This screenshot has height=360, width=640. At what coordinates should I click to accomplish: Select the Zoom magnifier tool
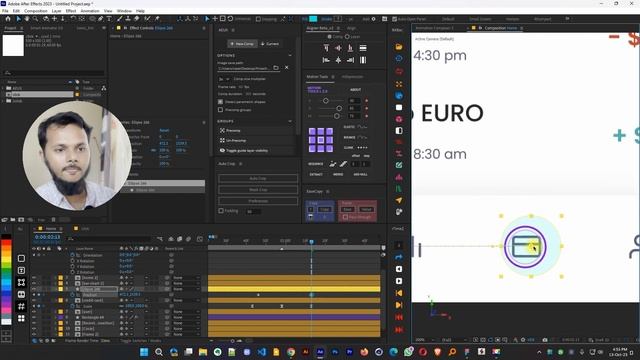pyautogui.click(x=36, y=19)
